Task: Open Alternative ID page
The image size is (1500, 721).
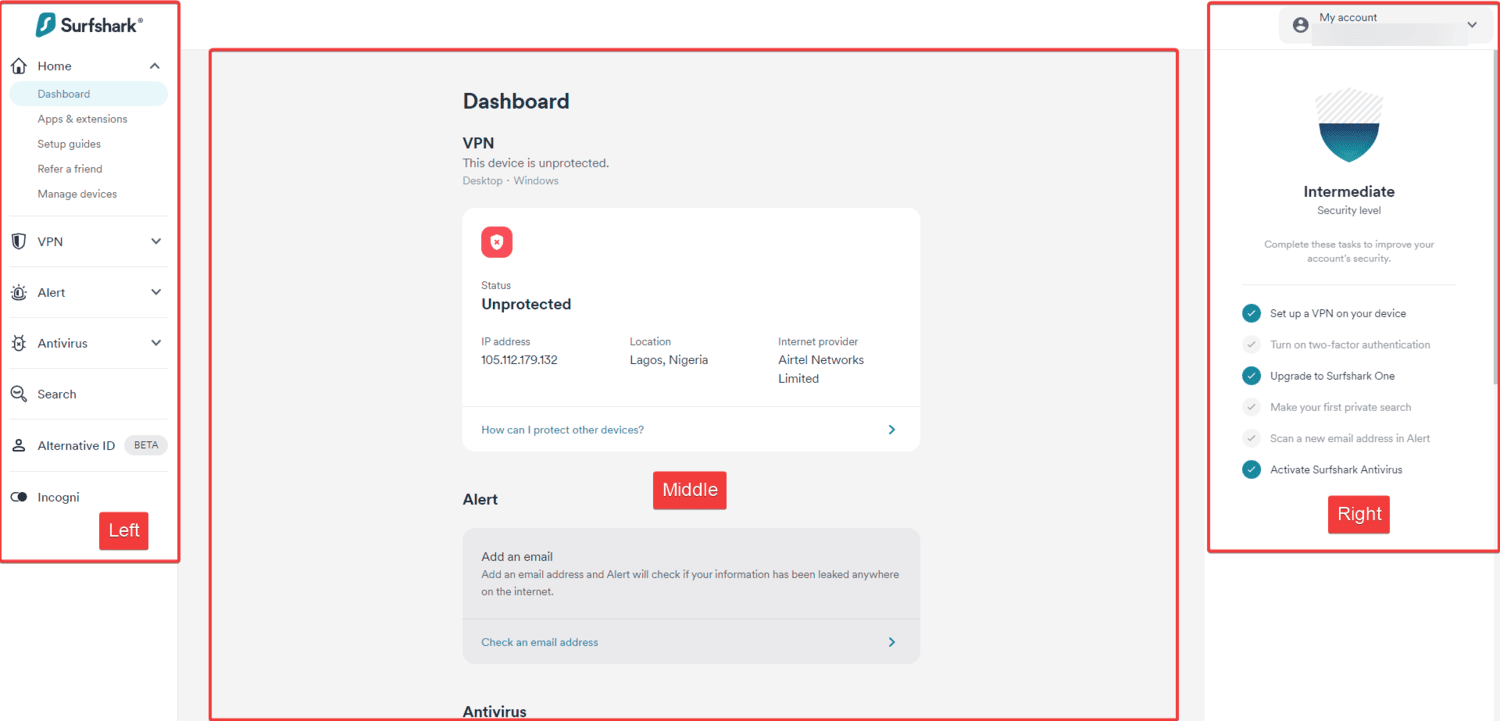Action: (76, 446)
